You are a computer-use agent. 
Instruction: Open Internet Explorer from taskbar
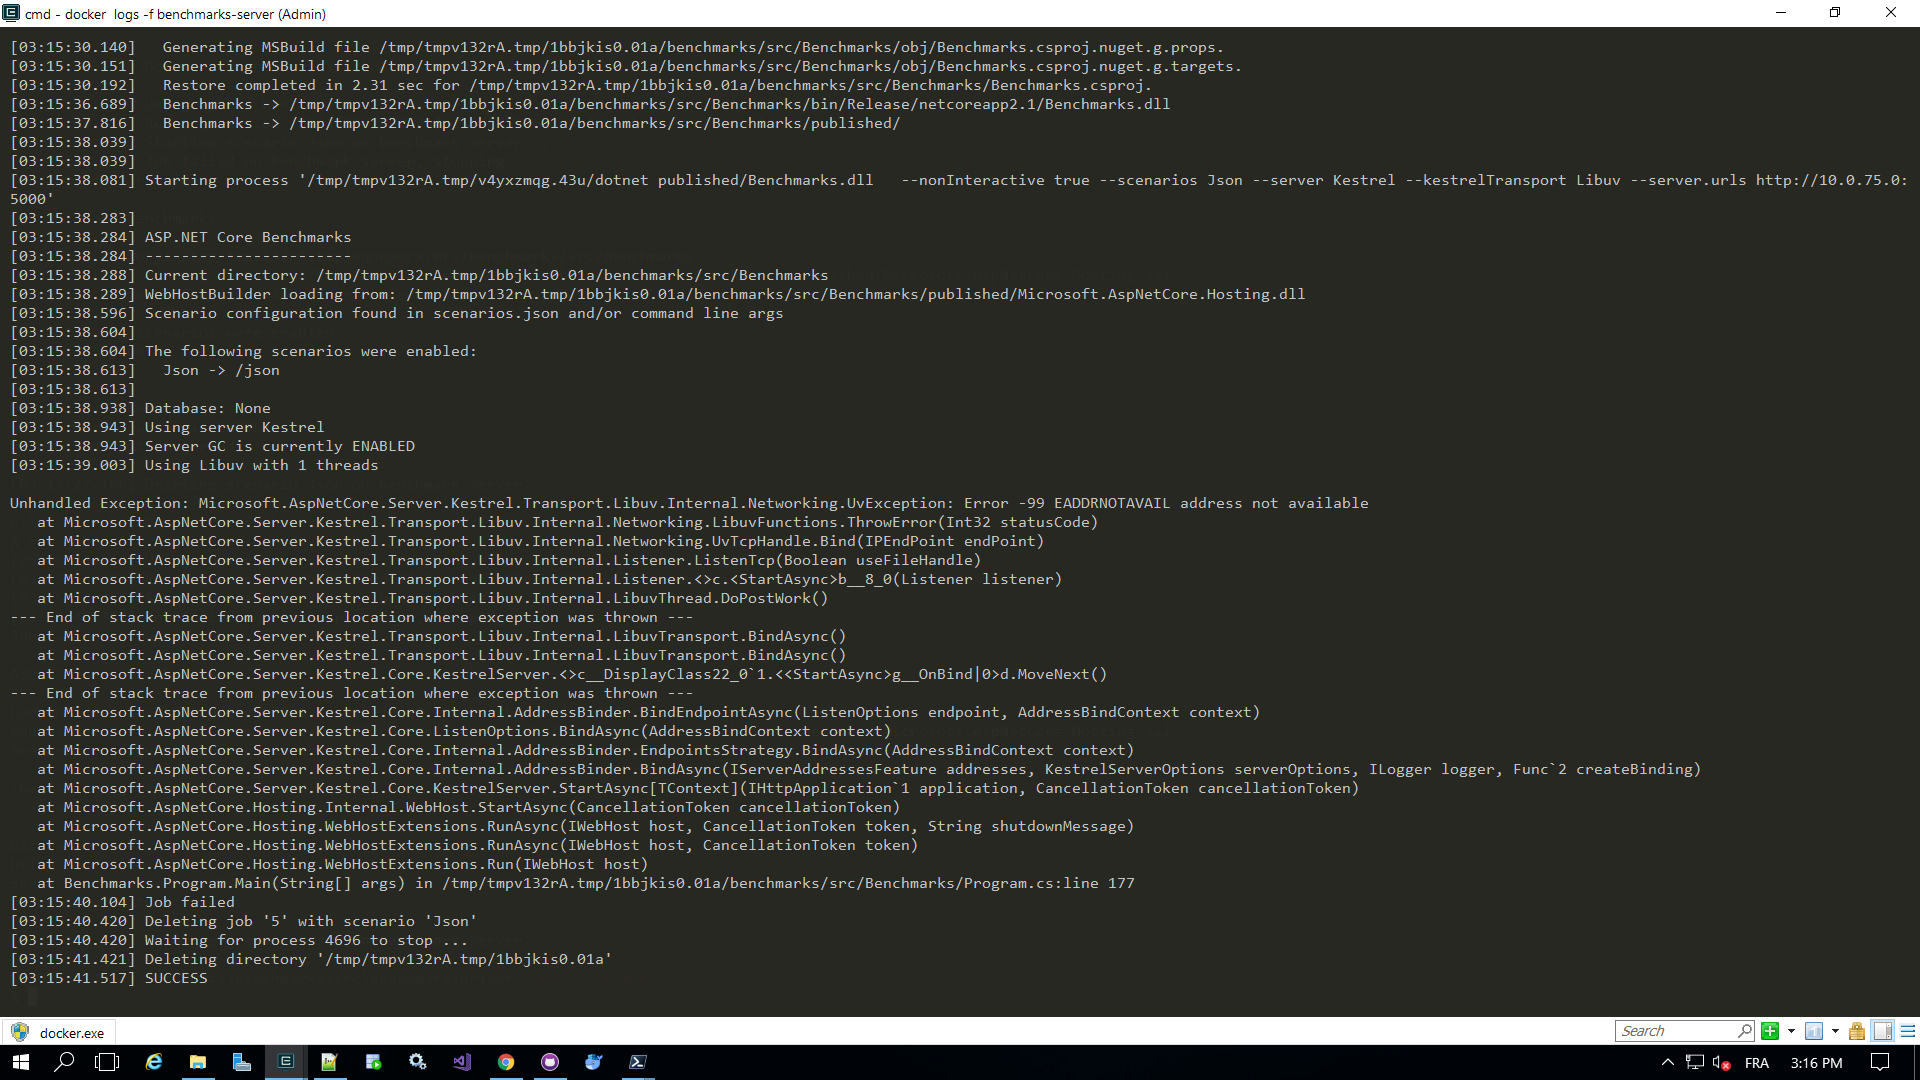tap(154, 1062)
